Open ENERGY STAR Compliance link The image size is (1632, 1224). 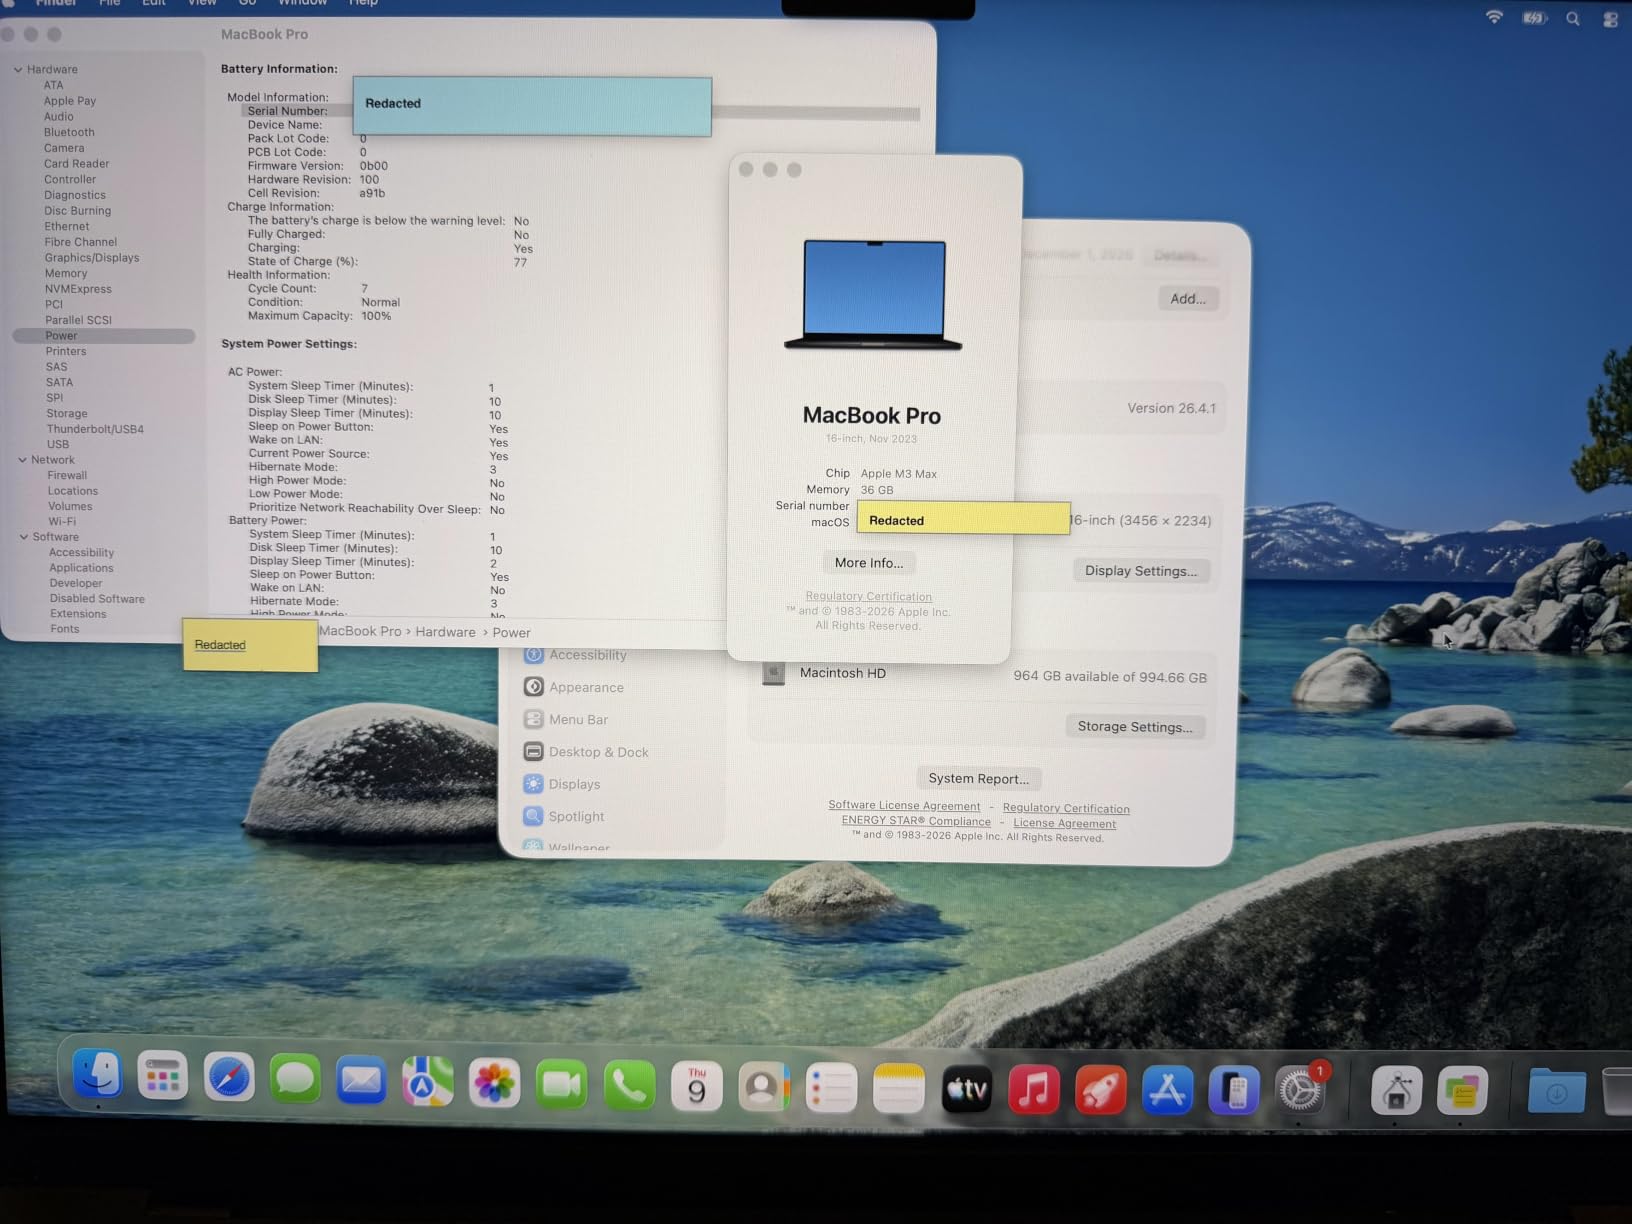coord(916,822)
